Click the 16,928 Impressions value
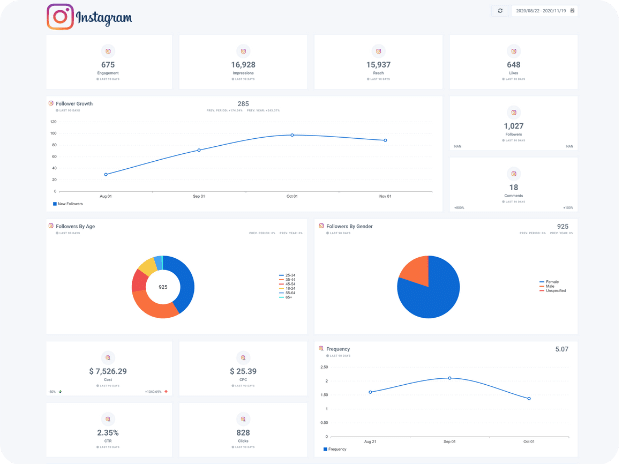 (243, 65)
